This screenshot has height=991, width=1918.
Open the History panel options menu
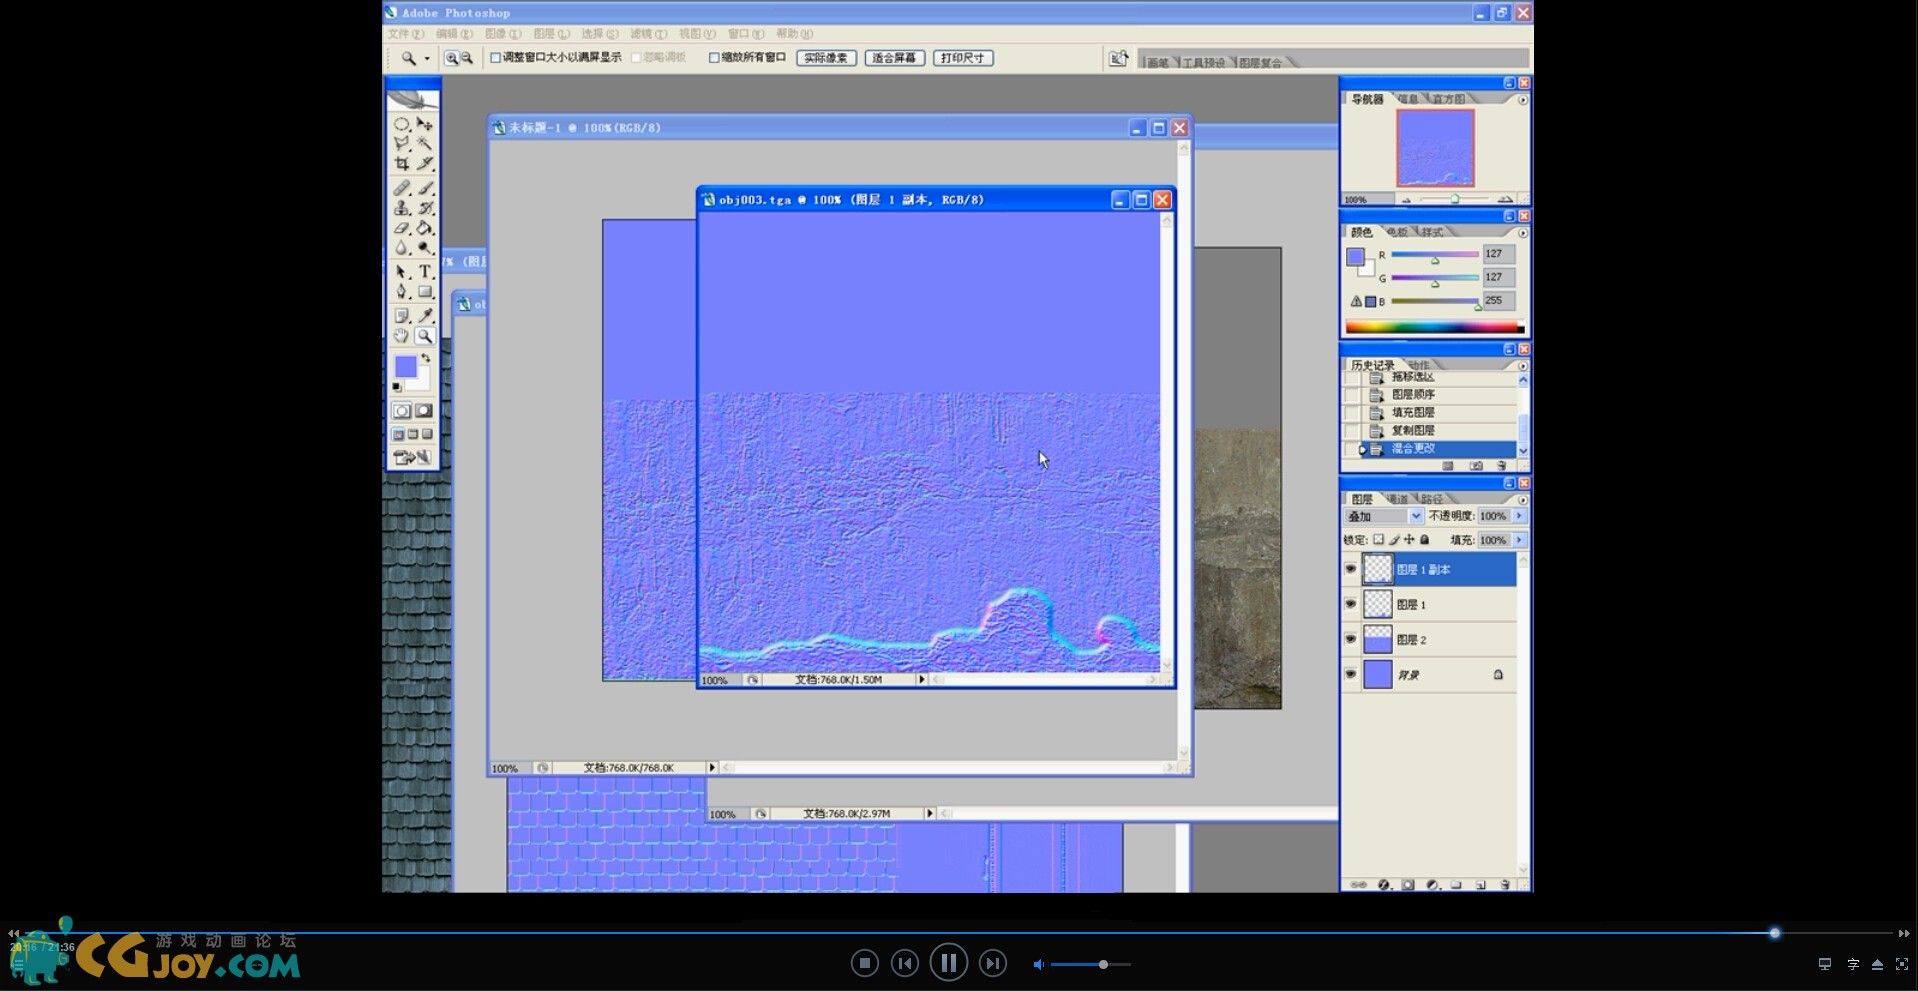(1522, 366)
